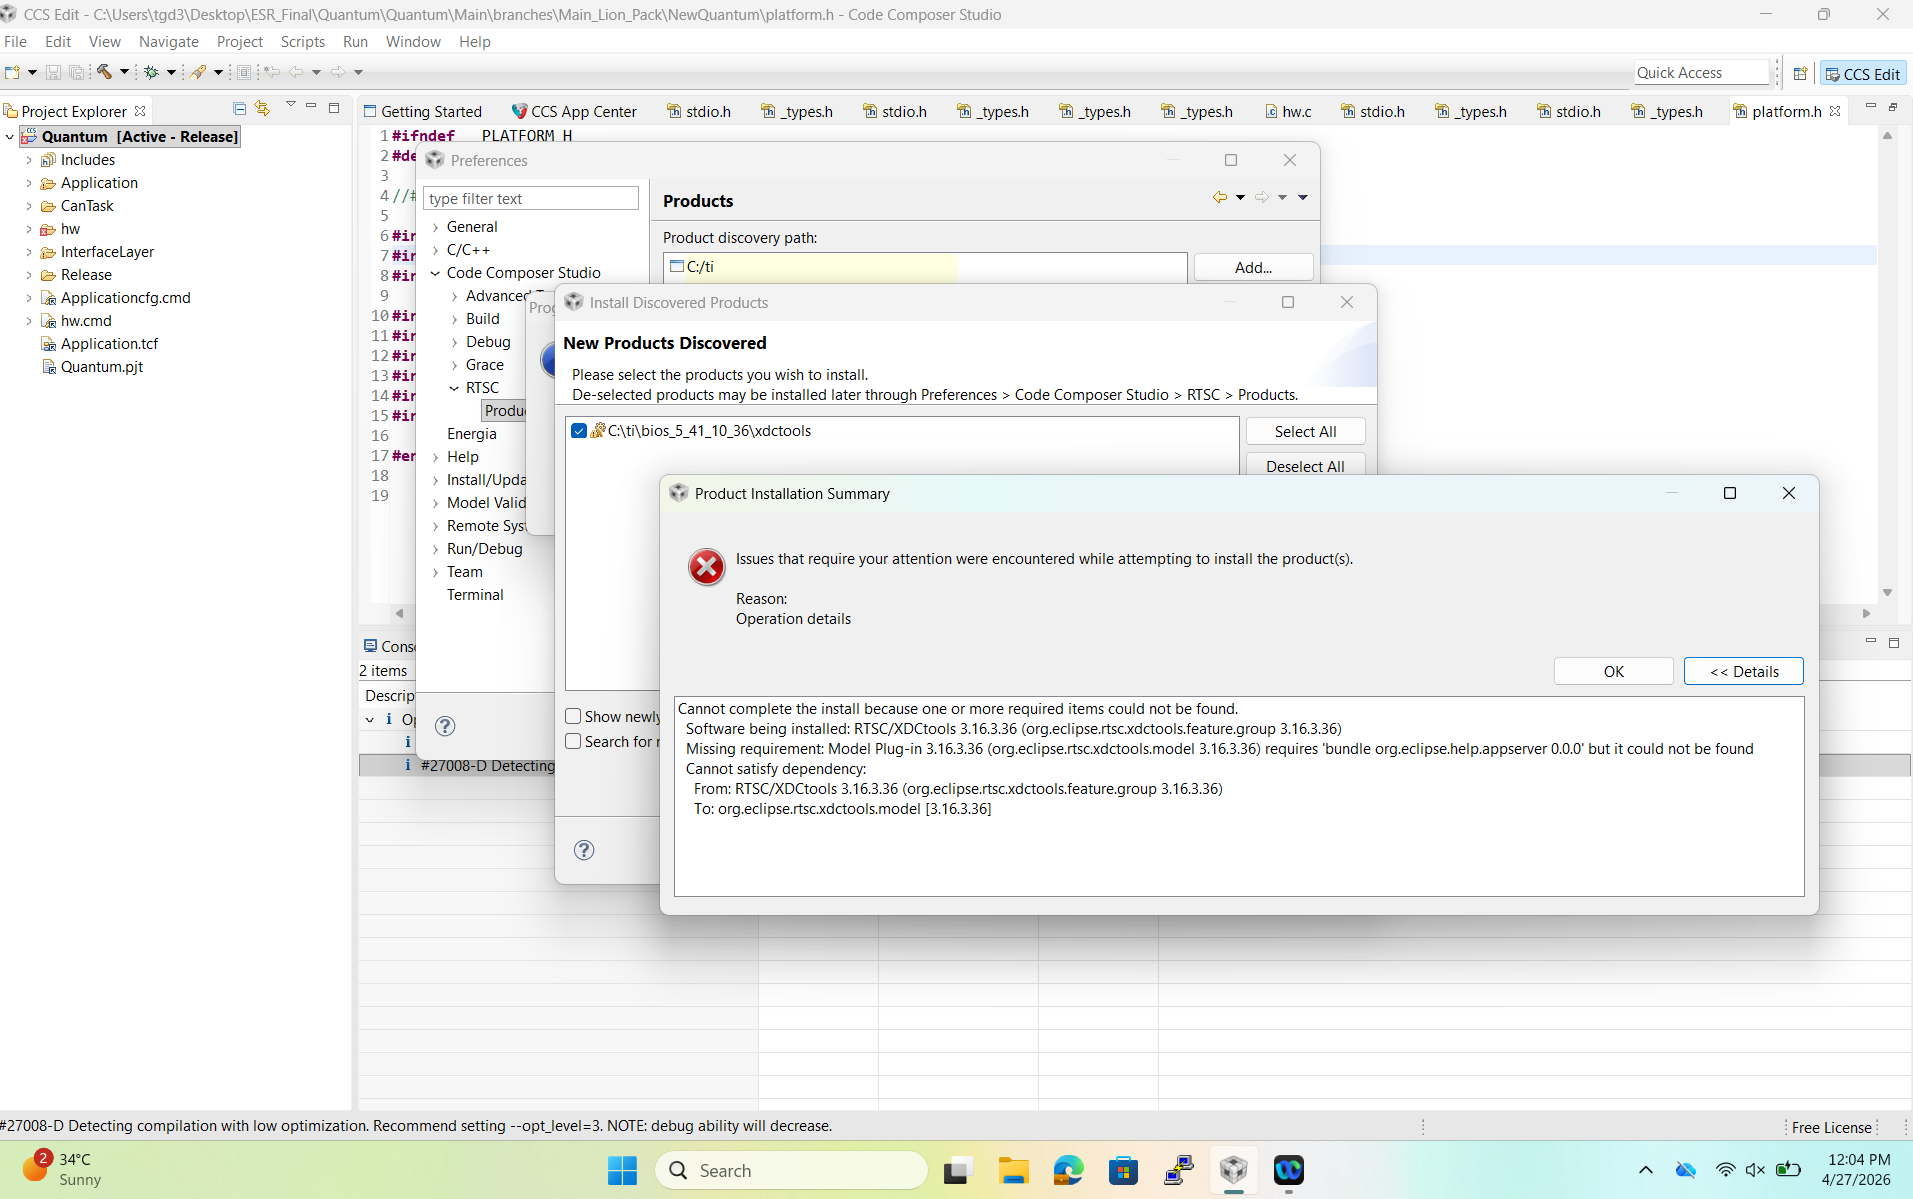Select Application.tcf in Project Explorer
Screen dimensions: 1913x1199
[109, 344]
